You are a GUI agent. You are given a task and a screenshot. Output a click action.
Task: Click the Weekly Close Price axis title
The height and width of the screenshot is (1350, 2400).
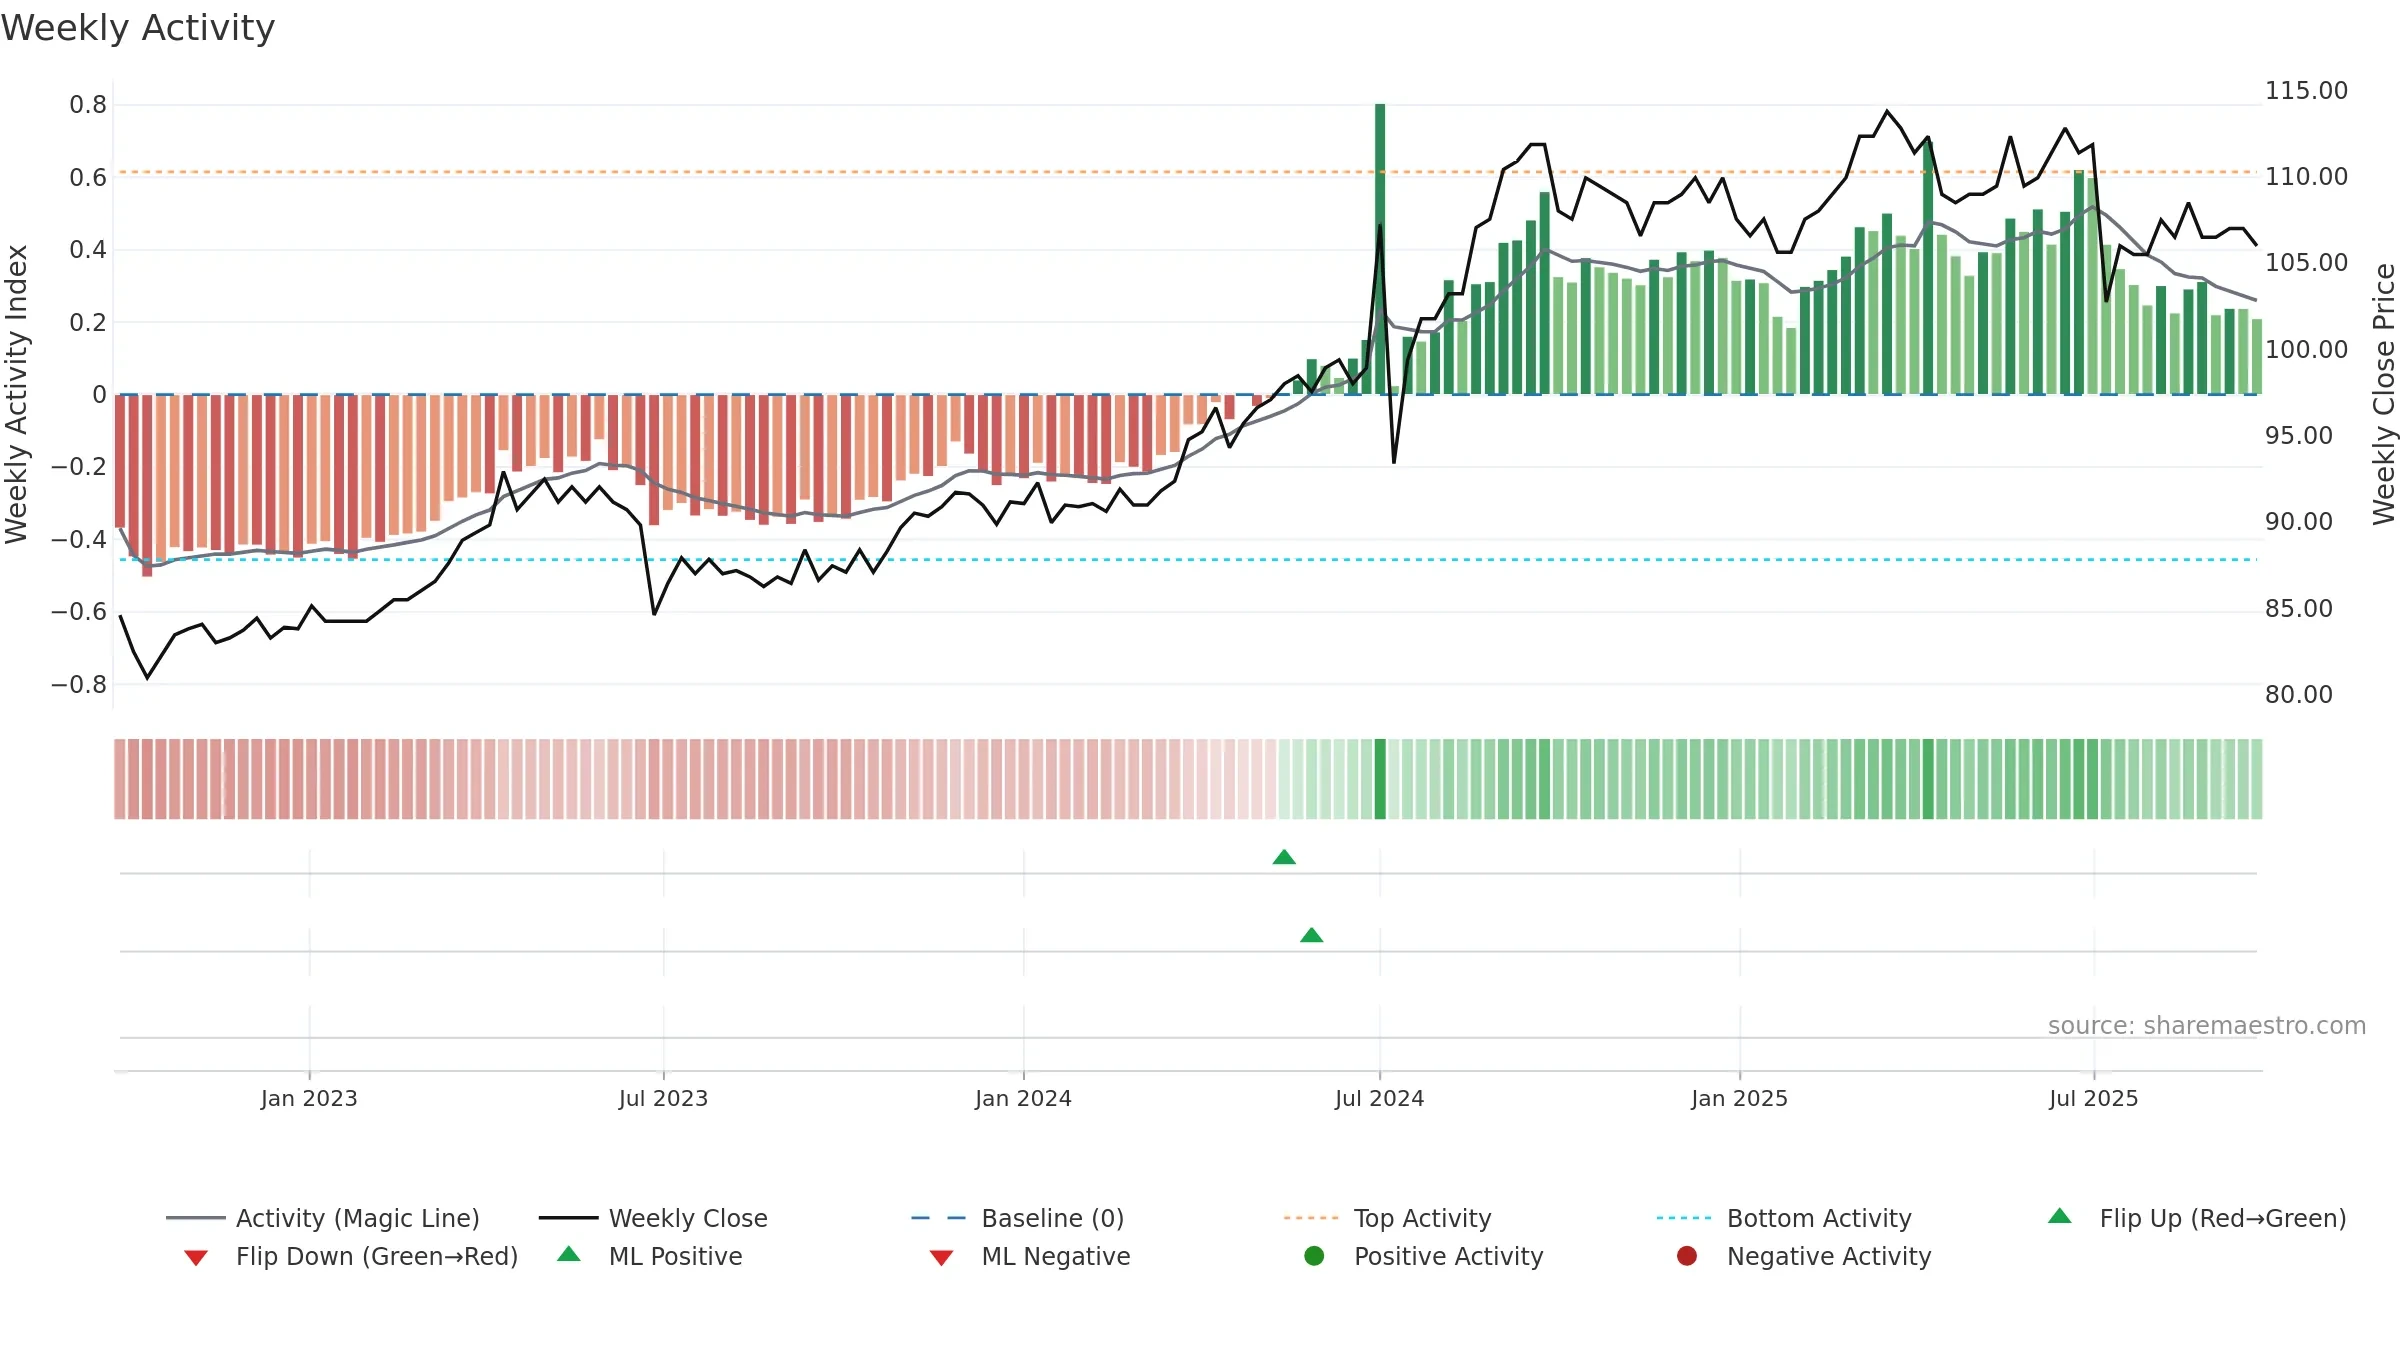[x=2384, y=394]
